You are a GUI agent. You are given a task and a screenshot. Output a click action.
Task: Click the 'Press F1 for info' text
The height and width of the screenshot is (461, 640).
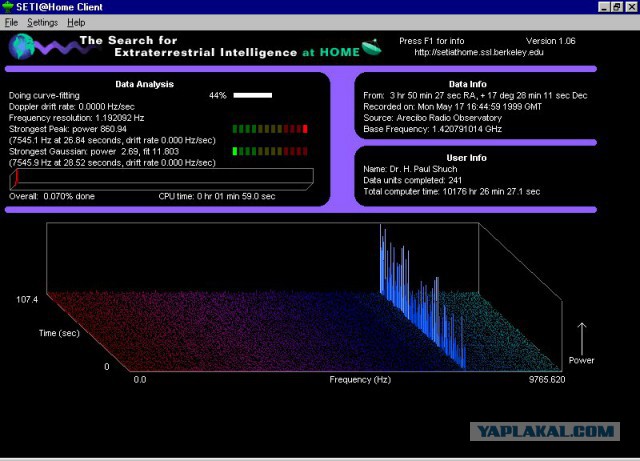tap(431, 41)
